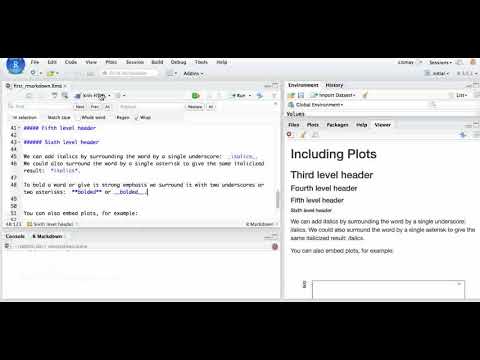Click the Viewer stop icon
This screenshot has width=480, height=360.
[289, 134]
